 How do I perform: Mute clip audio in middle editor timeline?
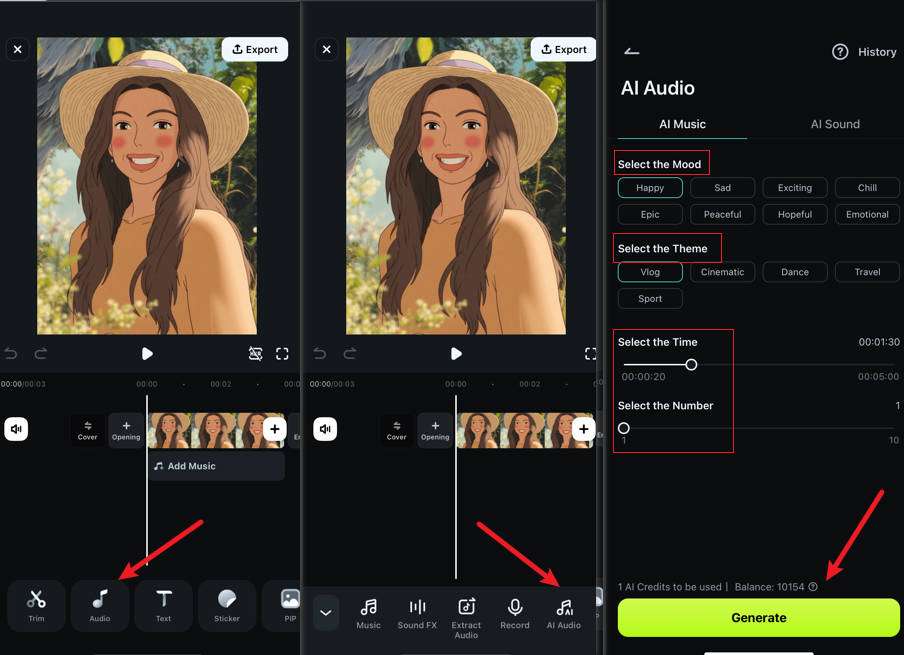(x=325, y=429)
